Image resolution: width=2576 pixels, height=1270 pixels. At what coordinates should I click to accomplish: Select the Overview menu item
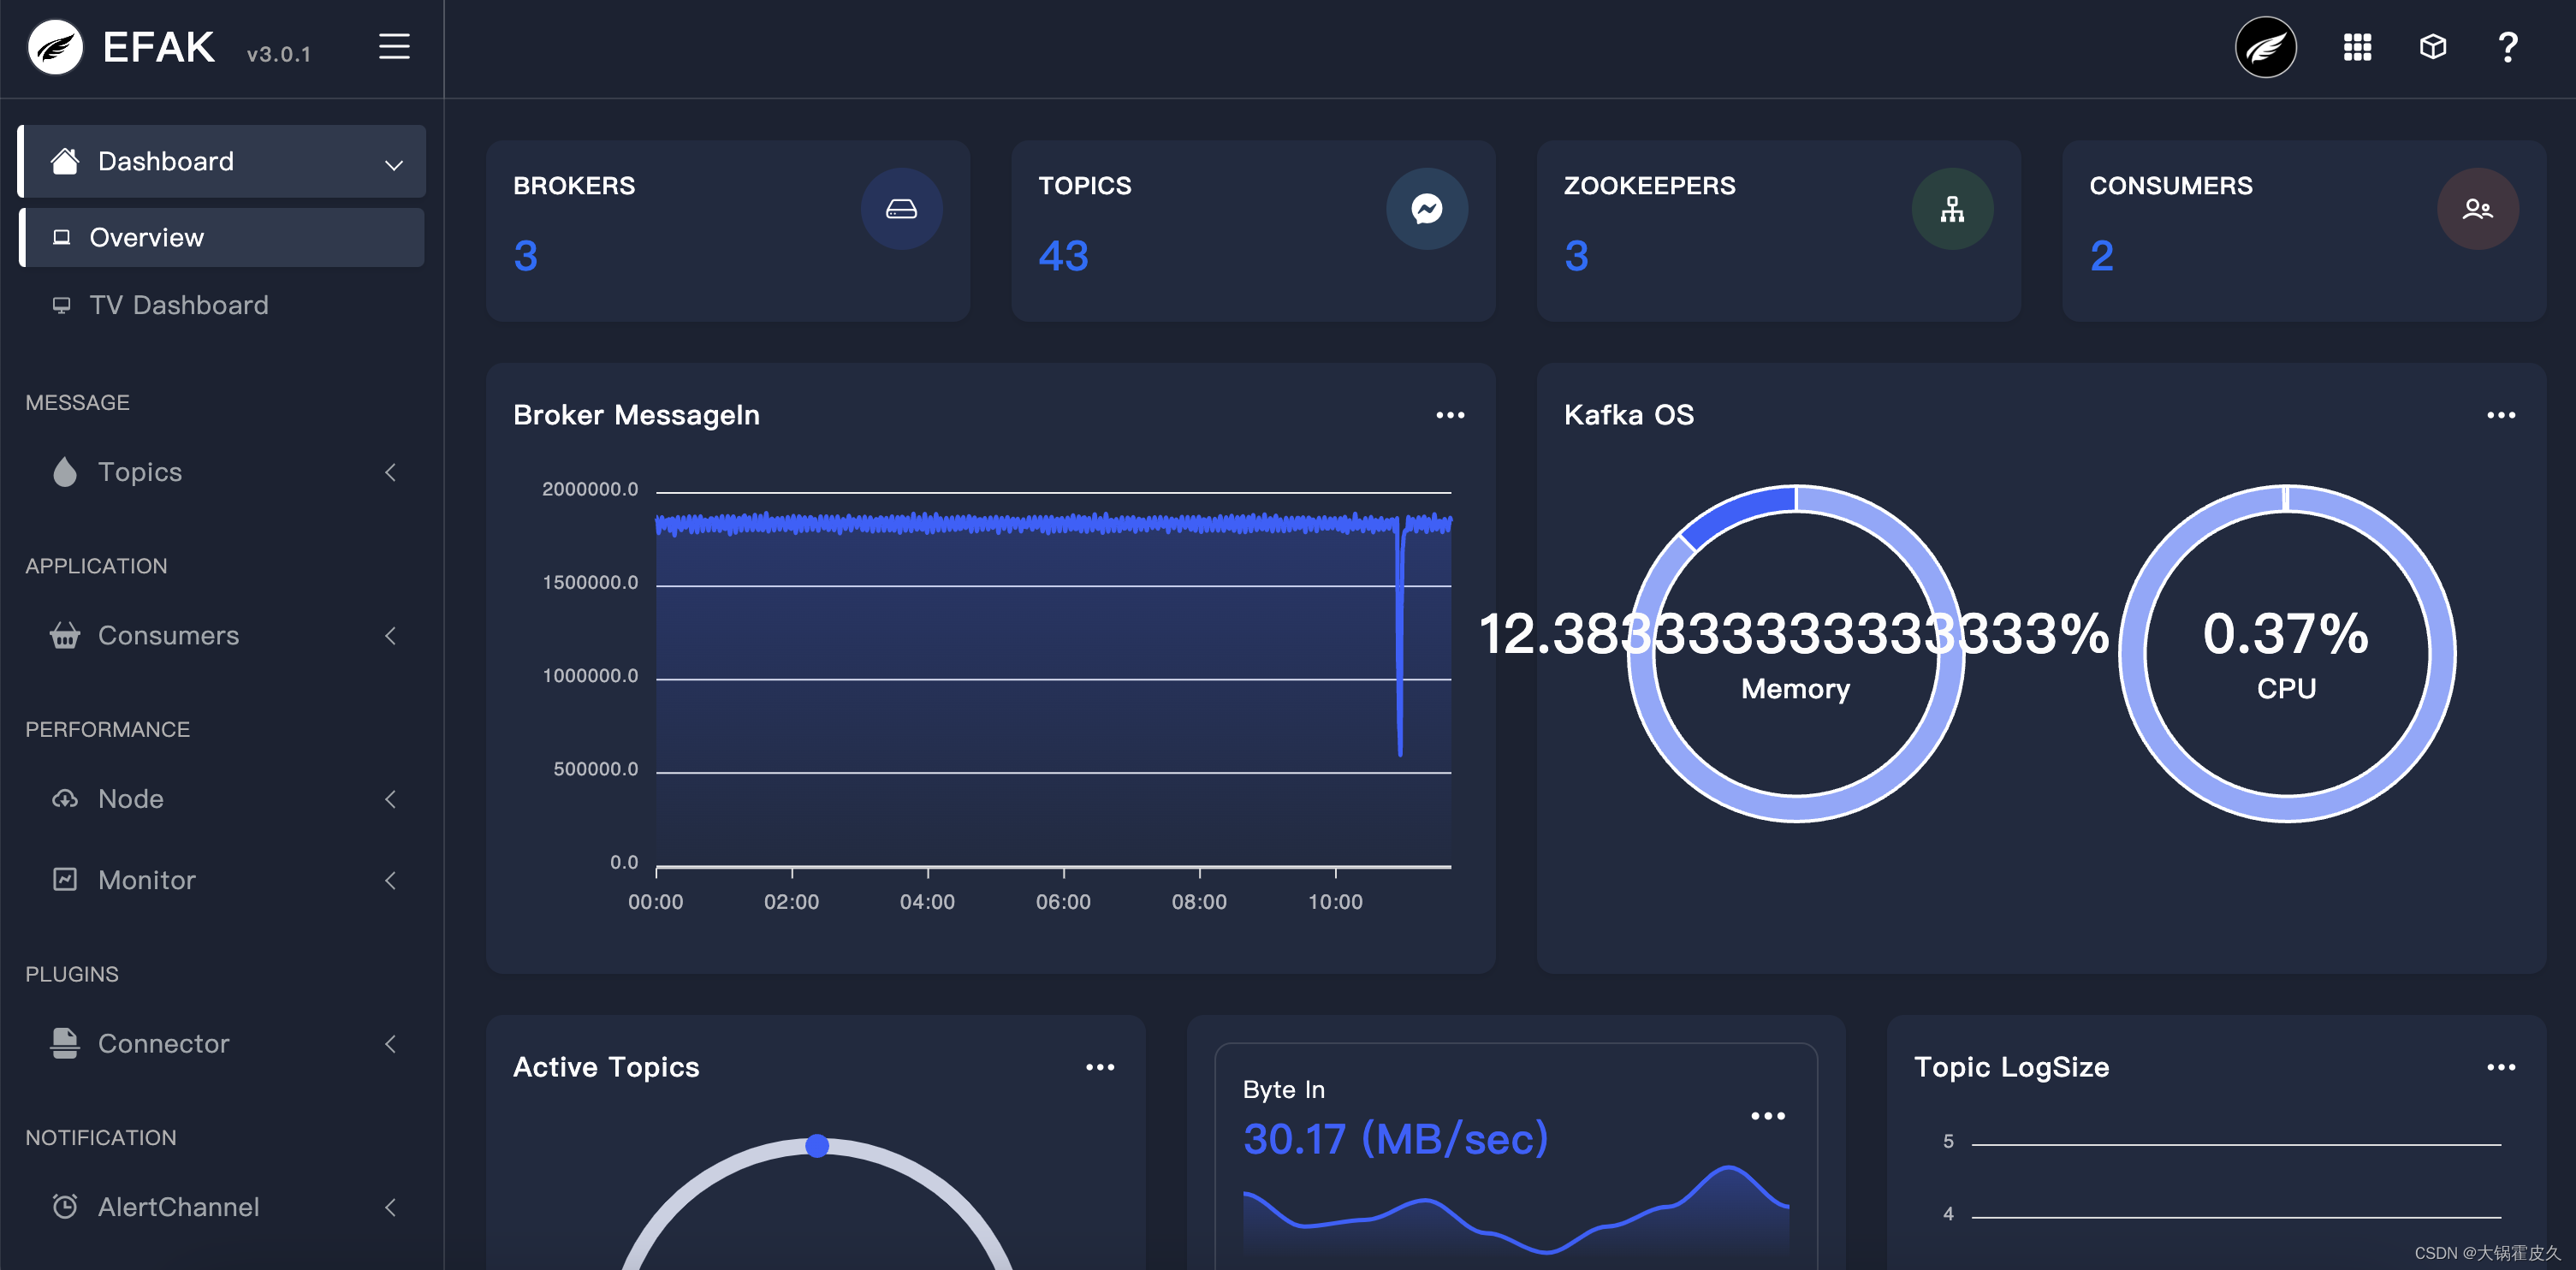146,238
